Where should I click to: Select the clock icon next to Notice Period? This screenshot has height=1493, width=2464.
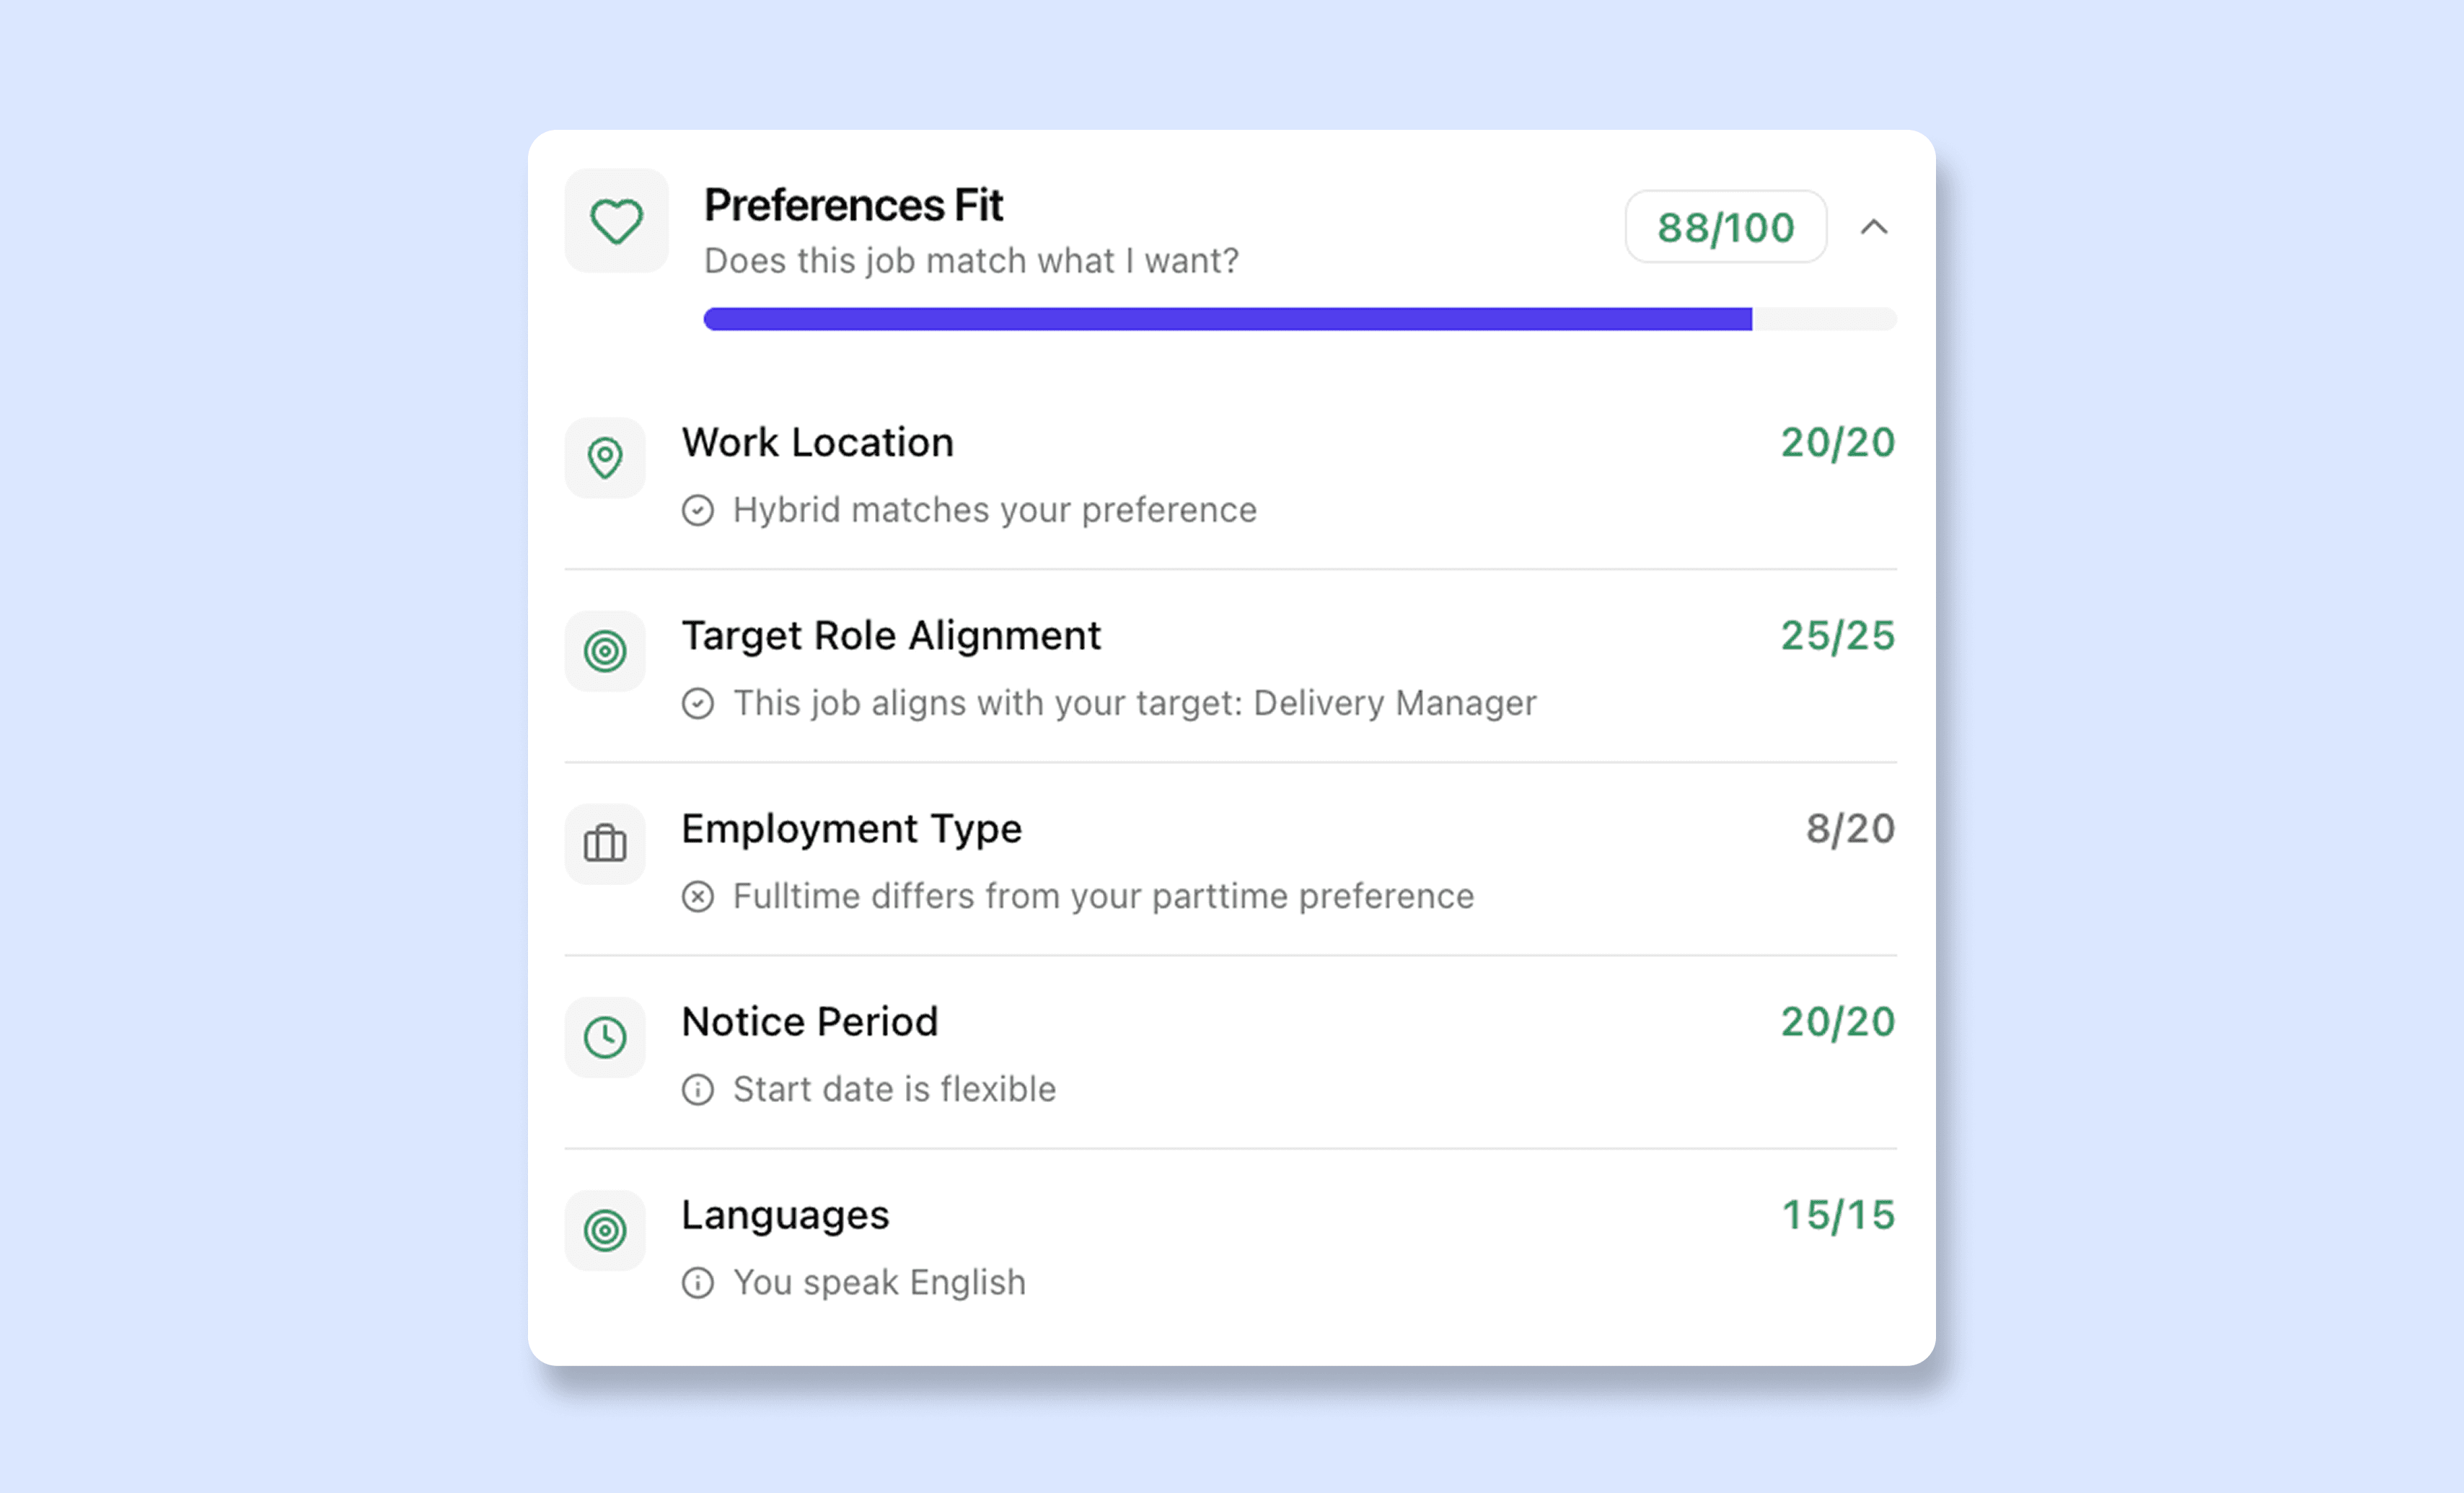[x=605, y=1037]
